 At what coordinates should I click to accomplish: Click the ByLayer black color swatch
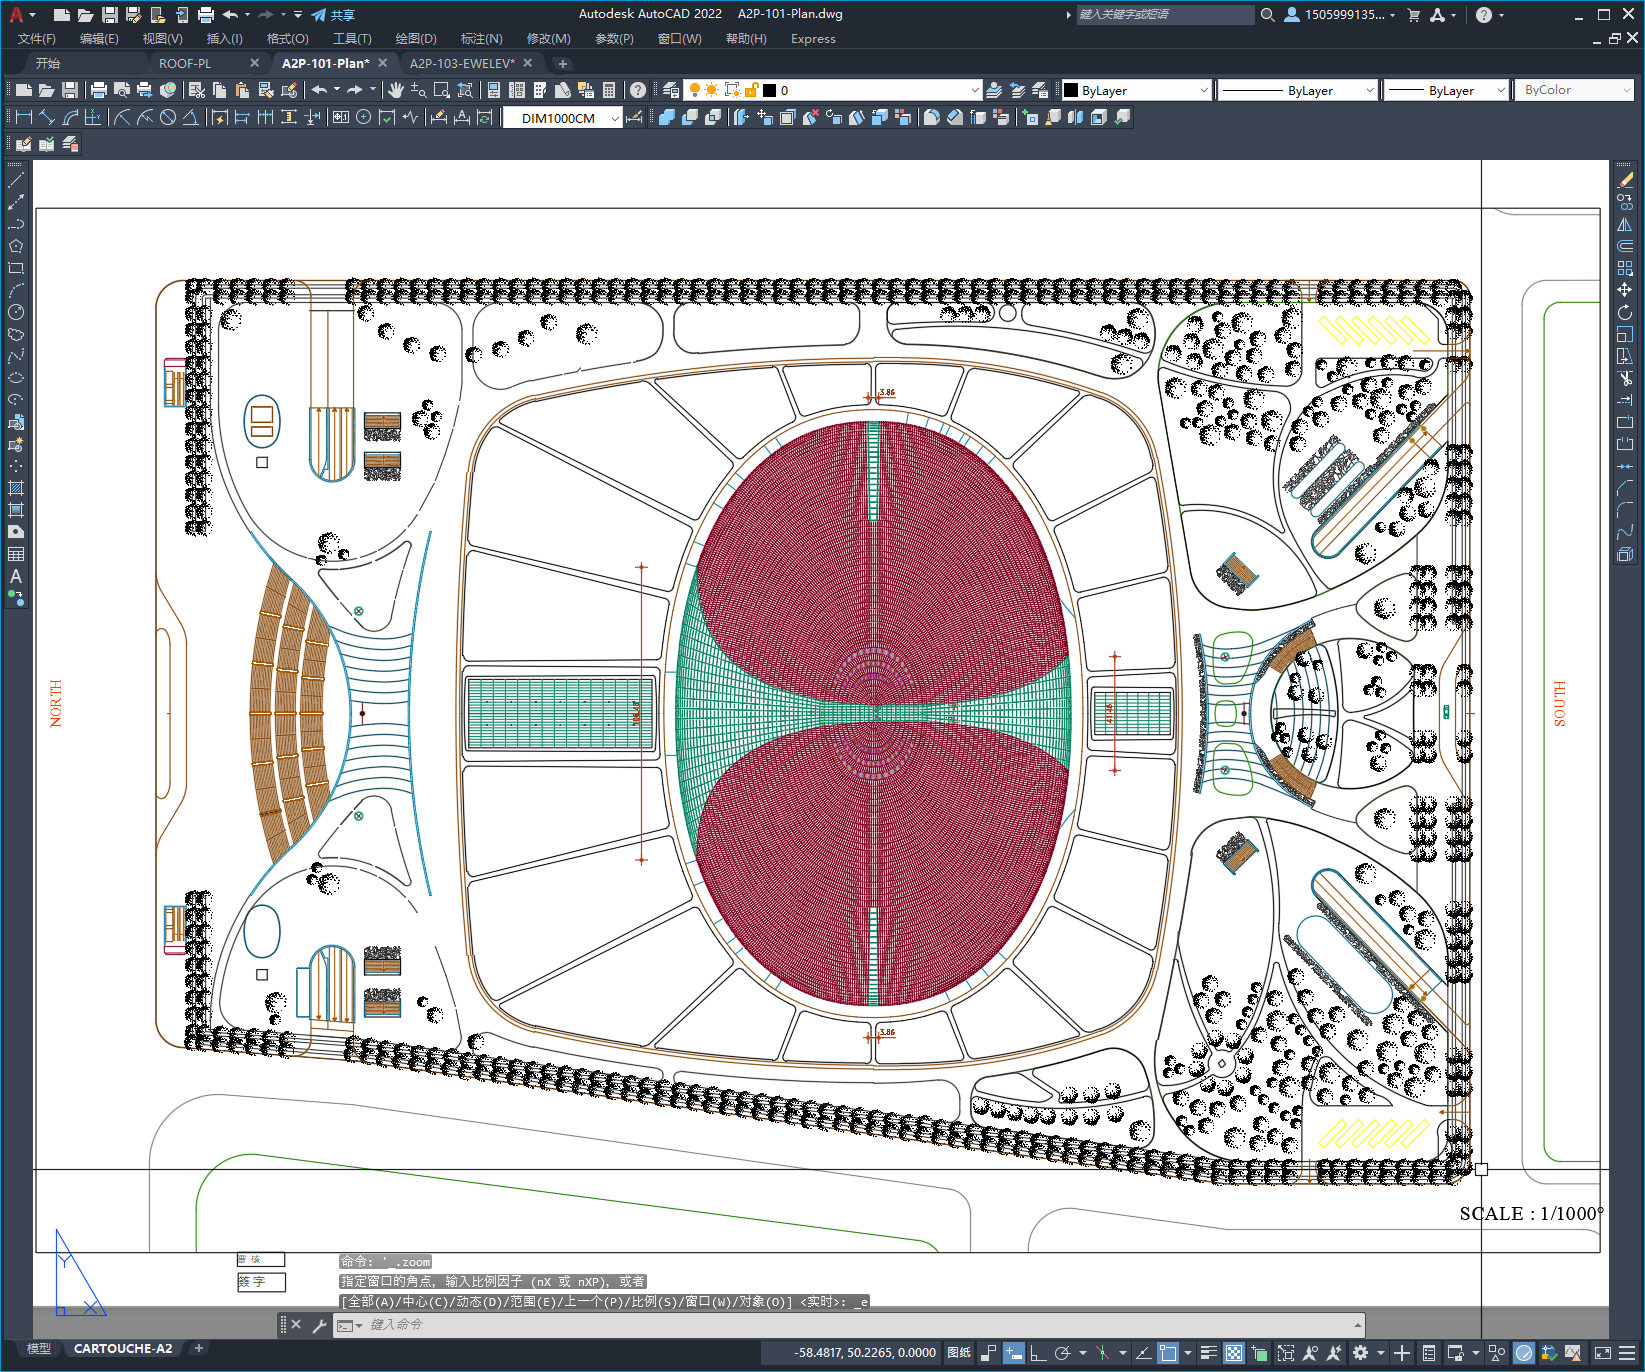click(1071, 90)
